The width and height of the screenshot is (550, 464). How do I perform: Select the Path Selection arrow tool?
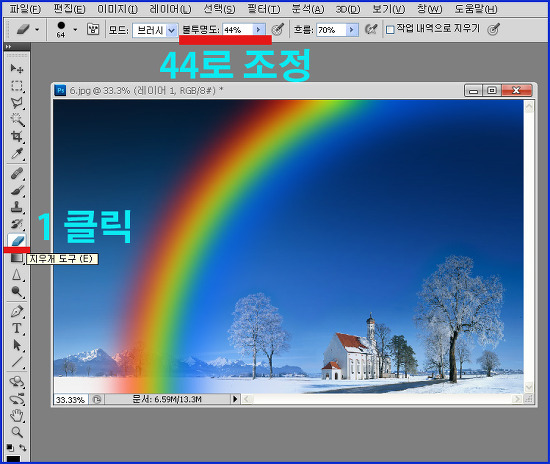(x=16, y=345)
